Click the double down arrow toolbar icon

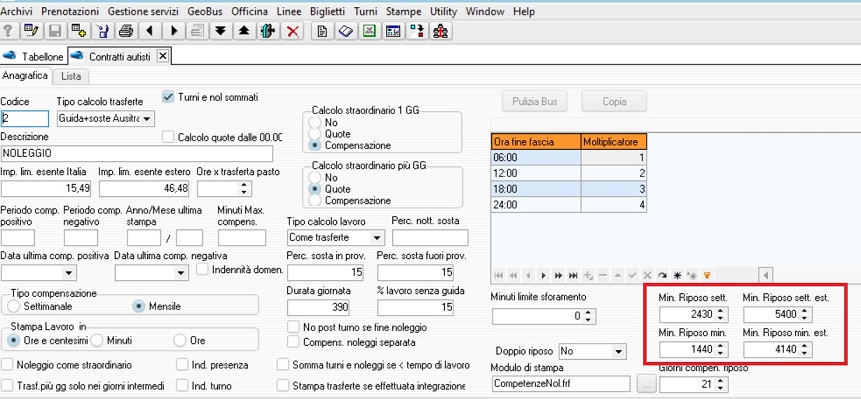click(x=220, y=31)
